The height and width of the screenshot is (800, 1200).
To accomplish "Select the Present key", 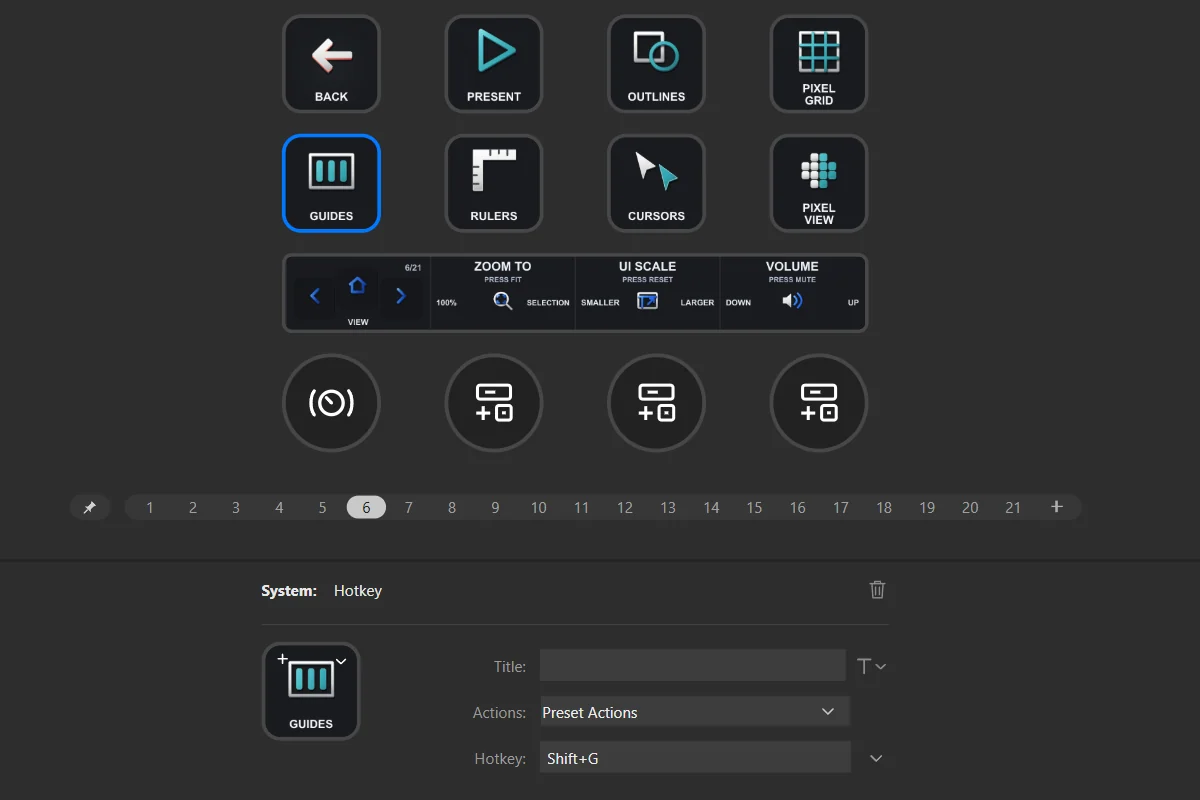I will pyautogui.click(x=494, y=64).
